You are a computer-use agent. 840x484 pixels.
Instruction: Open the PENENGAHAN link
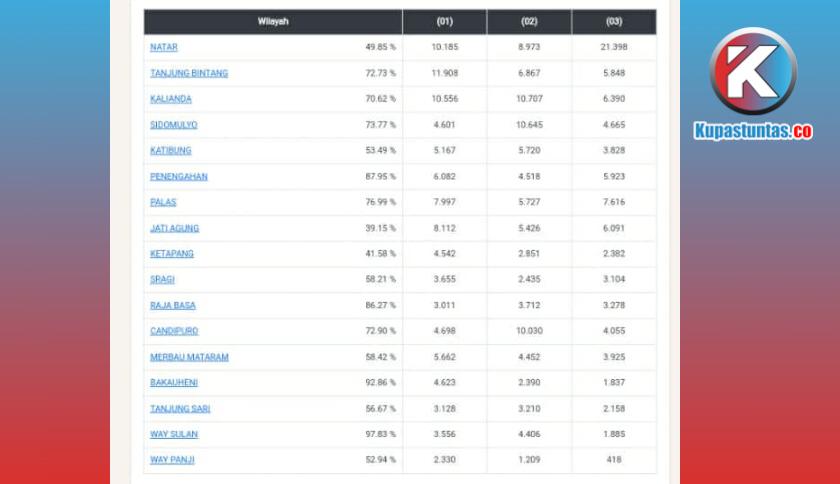click(x=178, y=176)
